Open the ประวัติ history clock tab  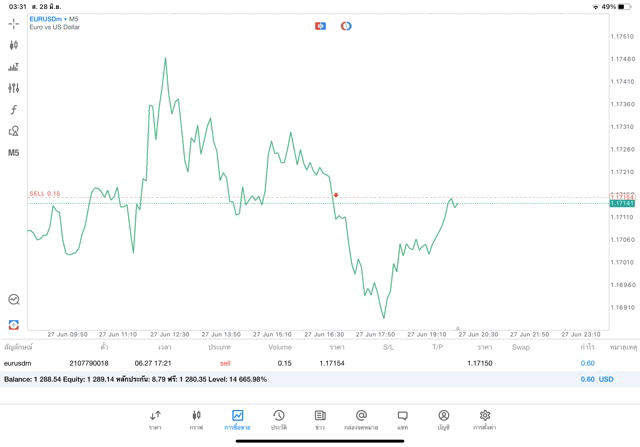click(278, 419)
